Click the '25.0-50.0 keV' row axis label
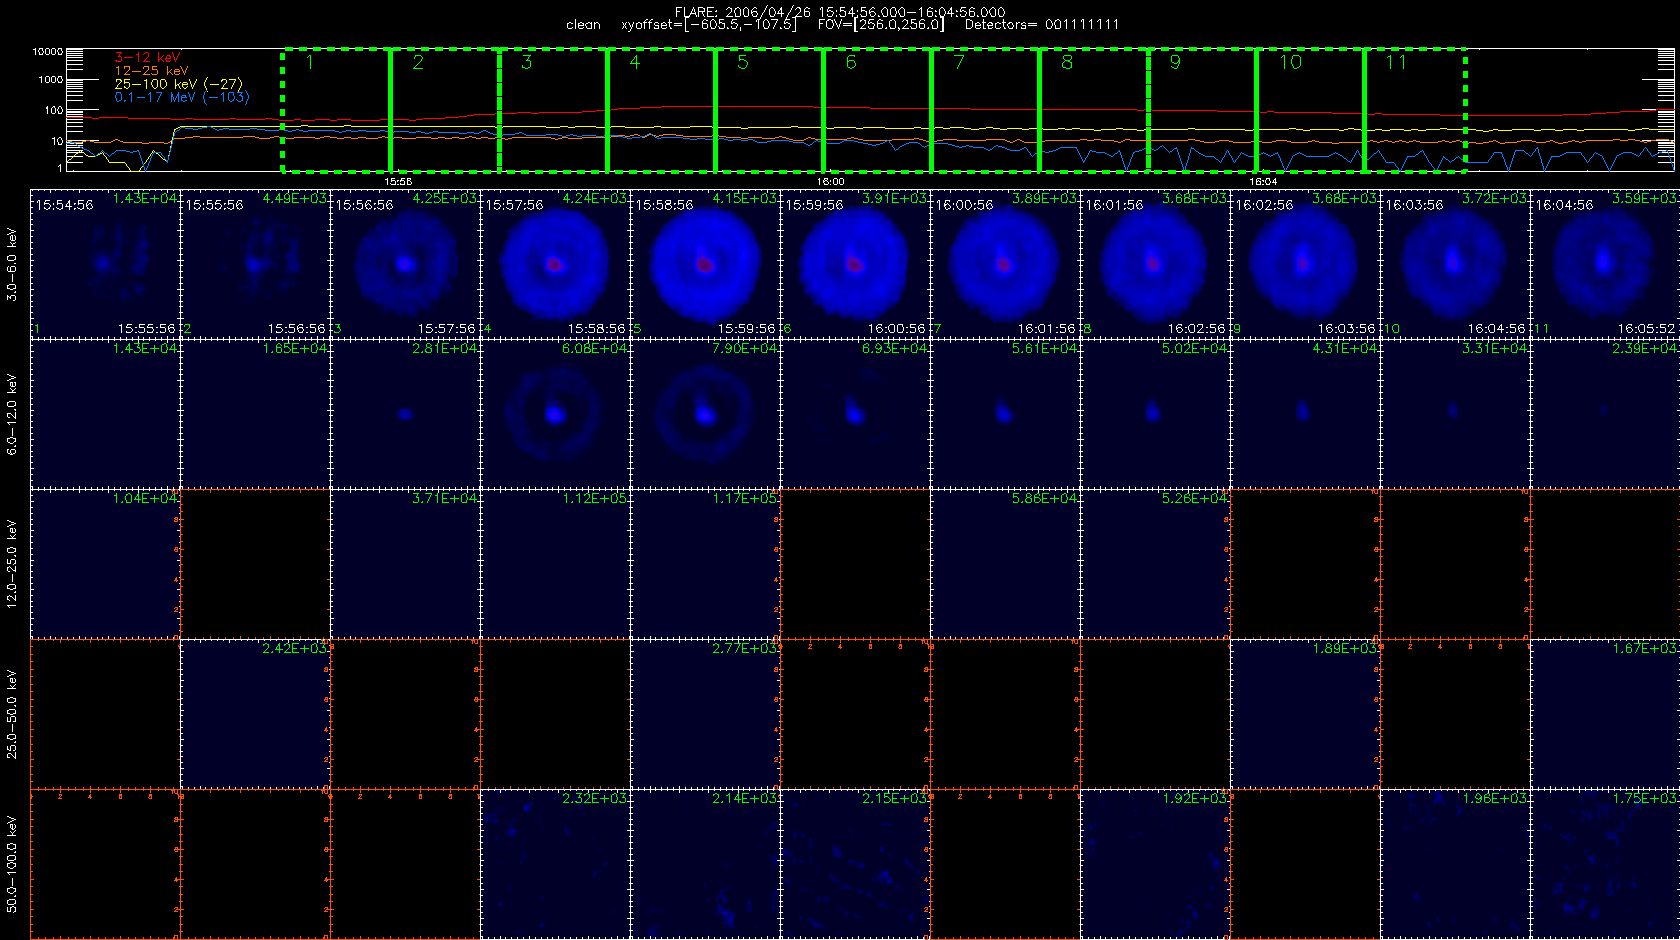The height and width of the screenshot is (940, 1680). click(12, 714)
